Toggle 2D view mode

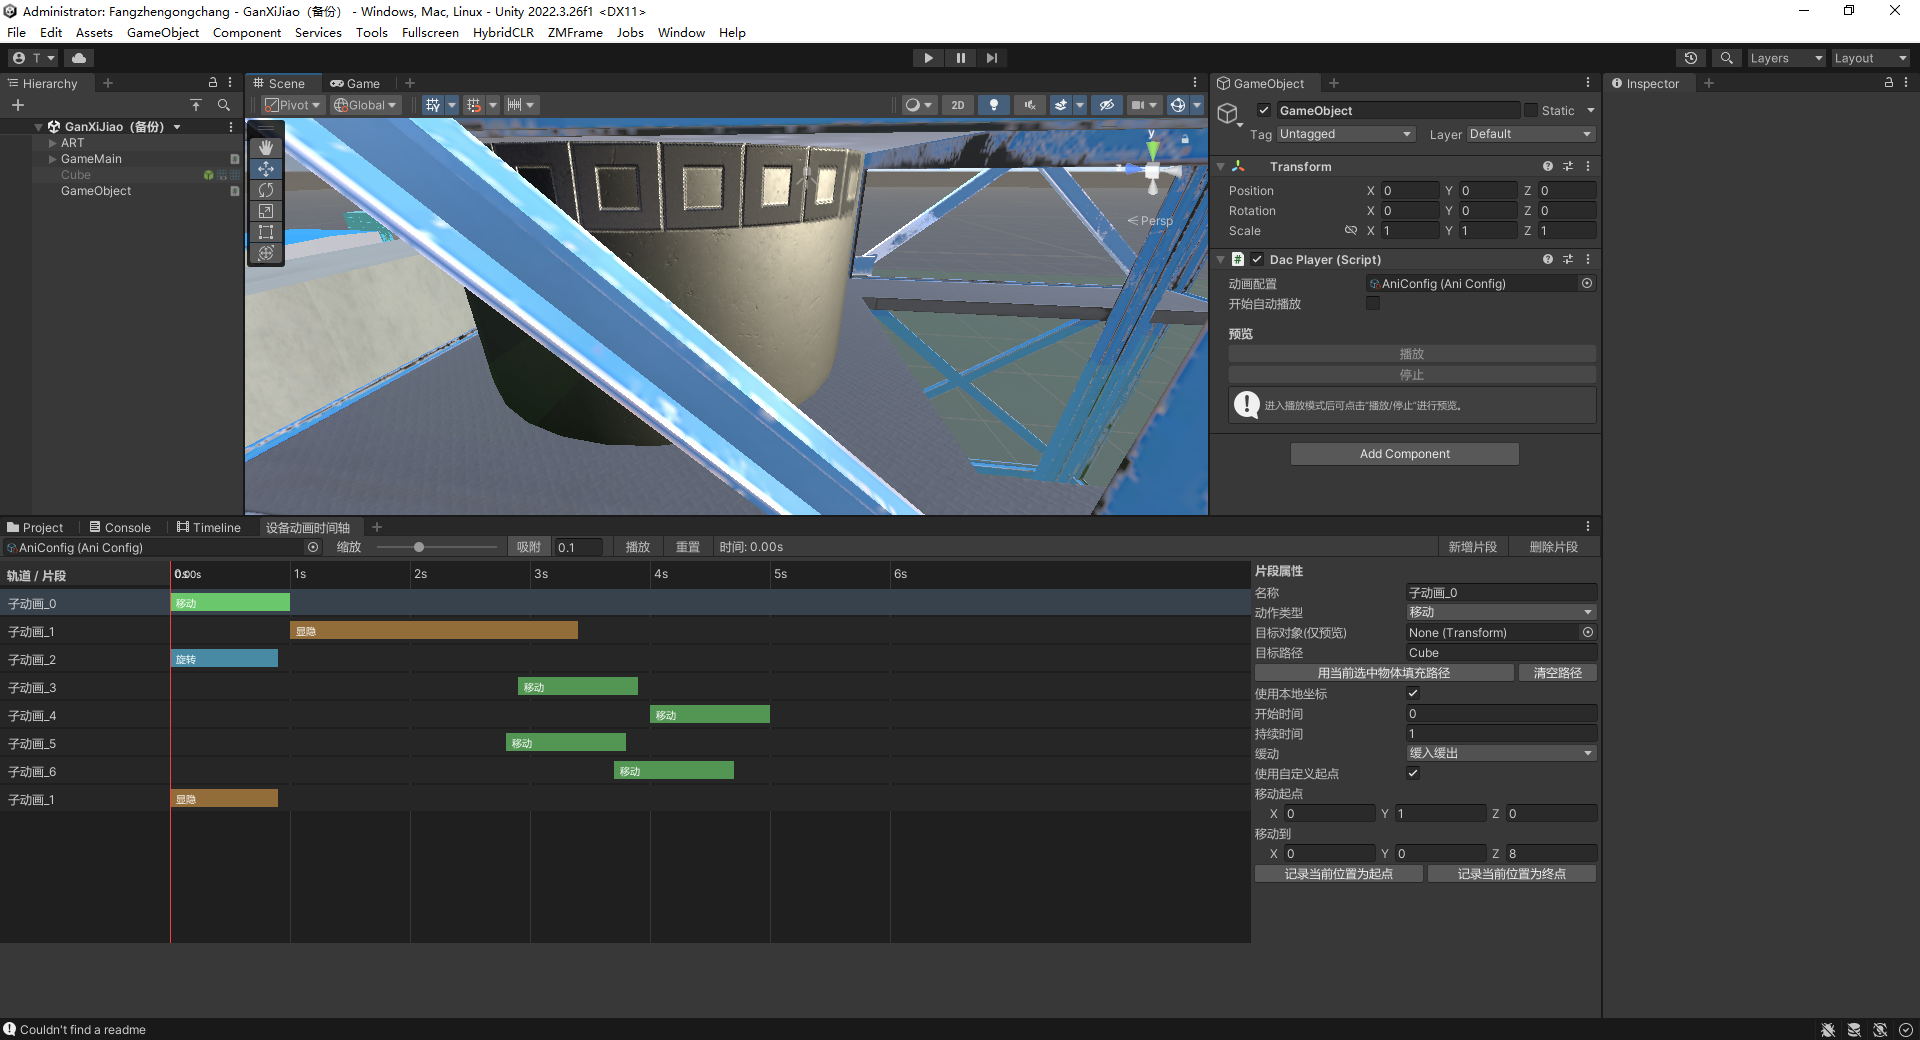(958, 105)
